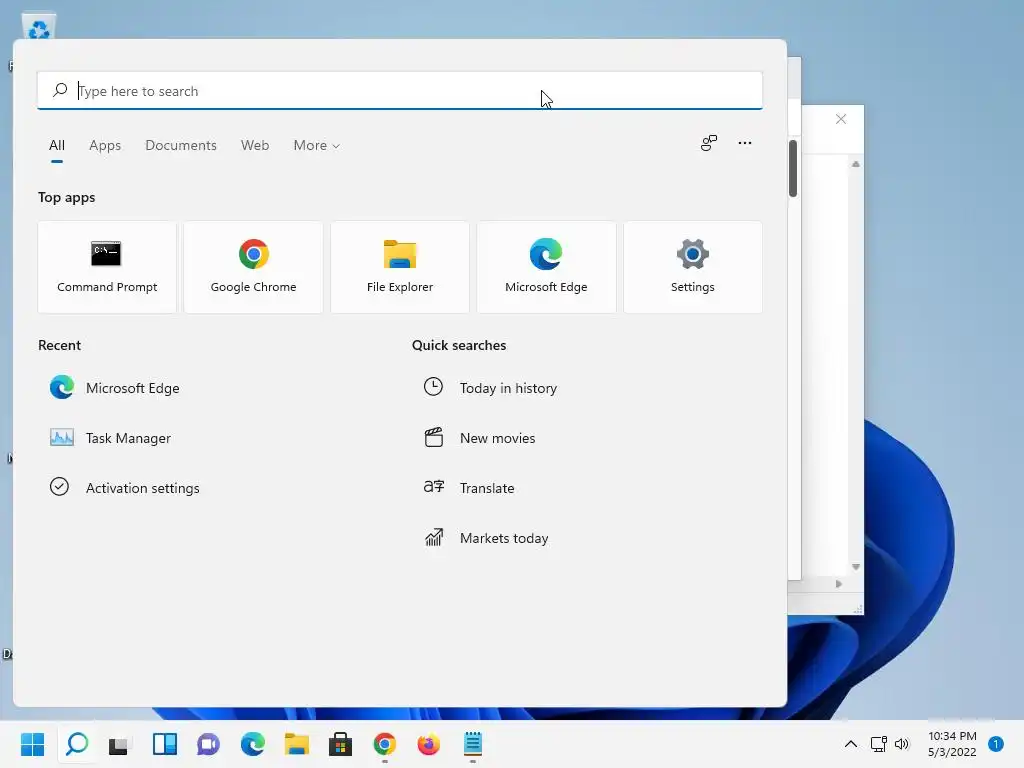This screenshot has width=1024, height=768.
Task: Click scroll-down arrow in background window
Action: (856, 567)
